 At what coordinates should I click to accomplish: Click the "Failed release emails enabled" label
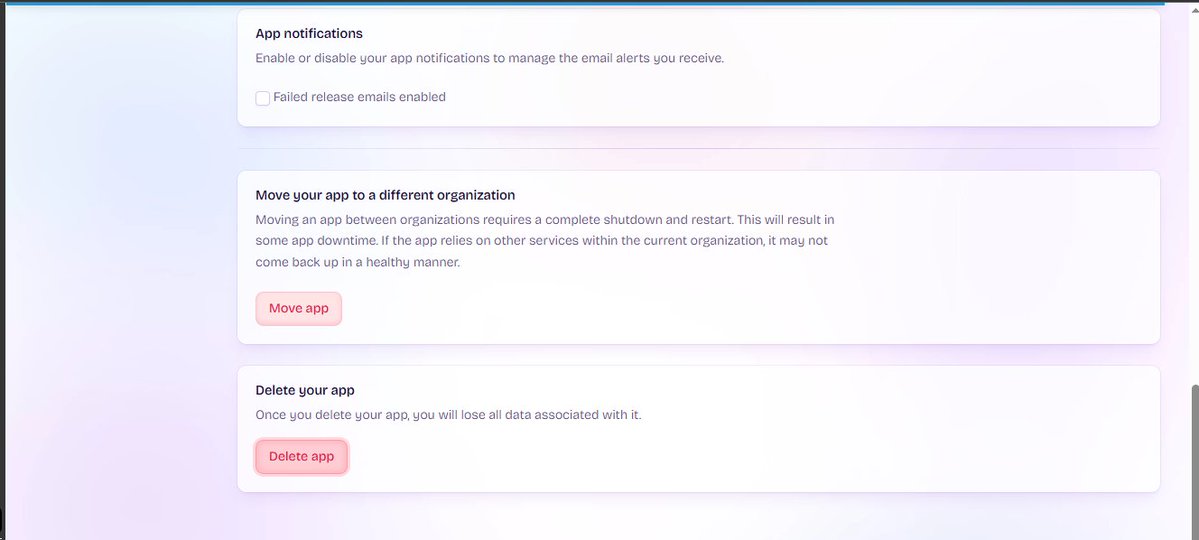coord(359,97)
